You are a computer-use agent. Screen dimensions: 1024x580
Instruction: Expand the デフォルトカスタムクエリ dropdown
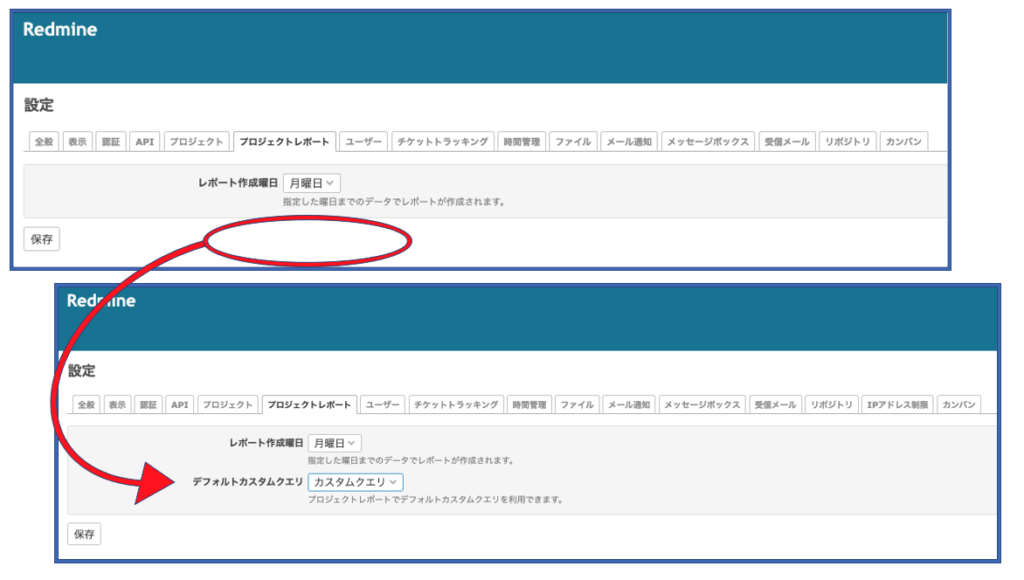click(355, 482)
